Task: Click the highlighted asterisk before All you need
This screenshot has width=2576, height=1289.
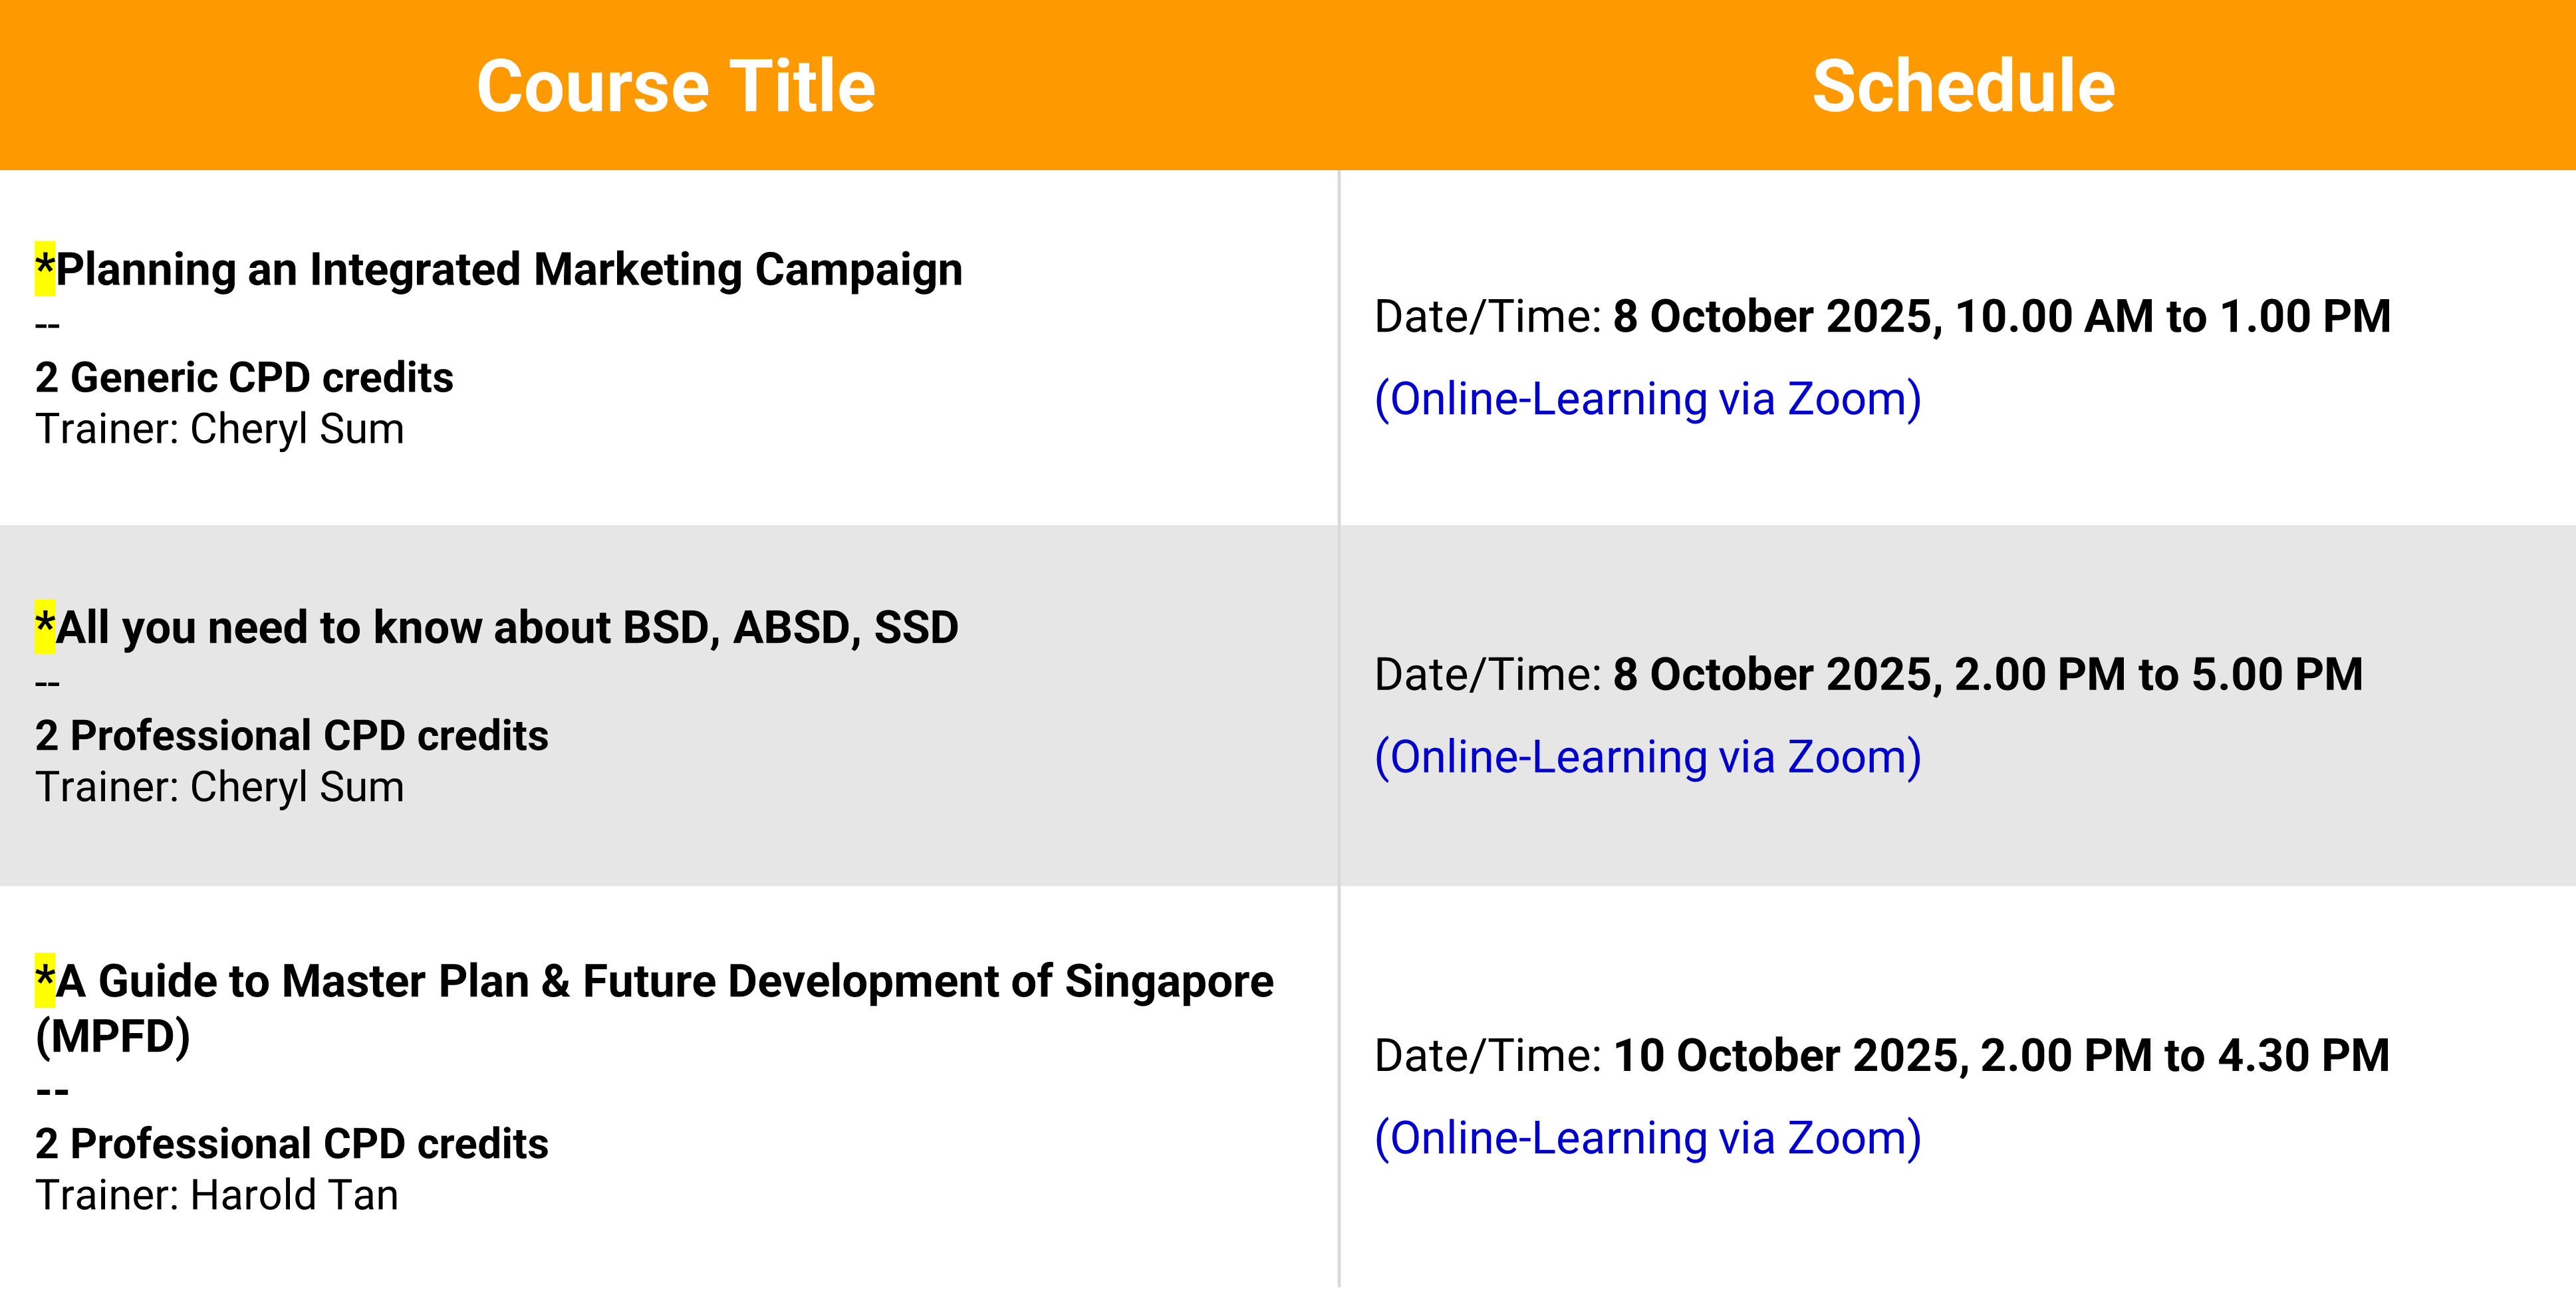Action: (x=45, y=626)
